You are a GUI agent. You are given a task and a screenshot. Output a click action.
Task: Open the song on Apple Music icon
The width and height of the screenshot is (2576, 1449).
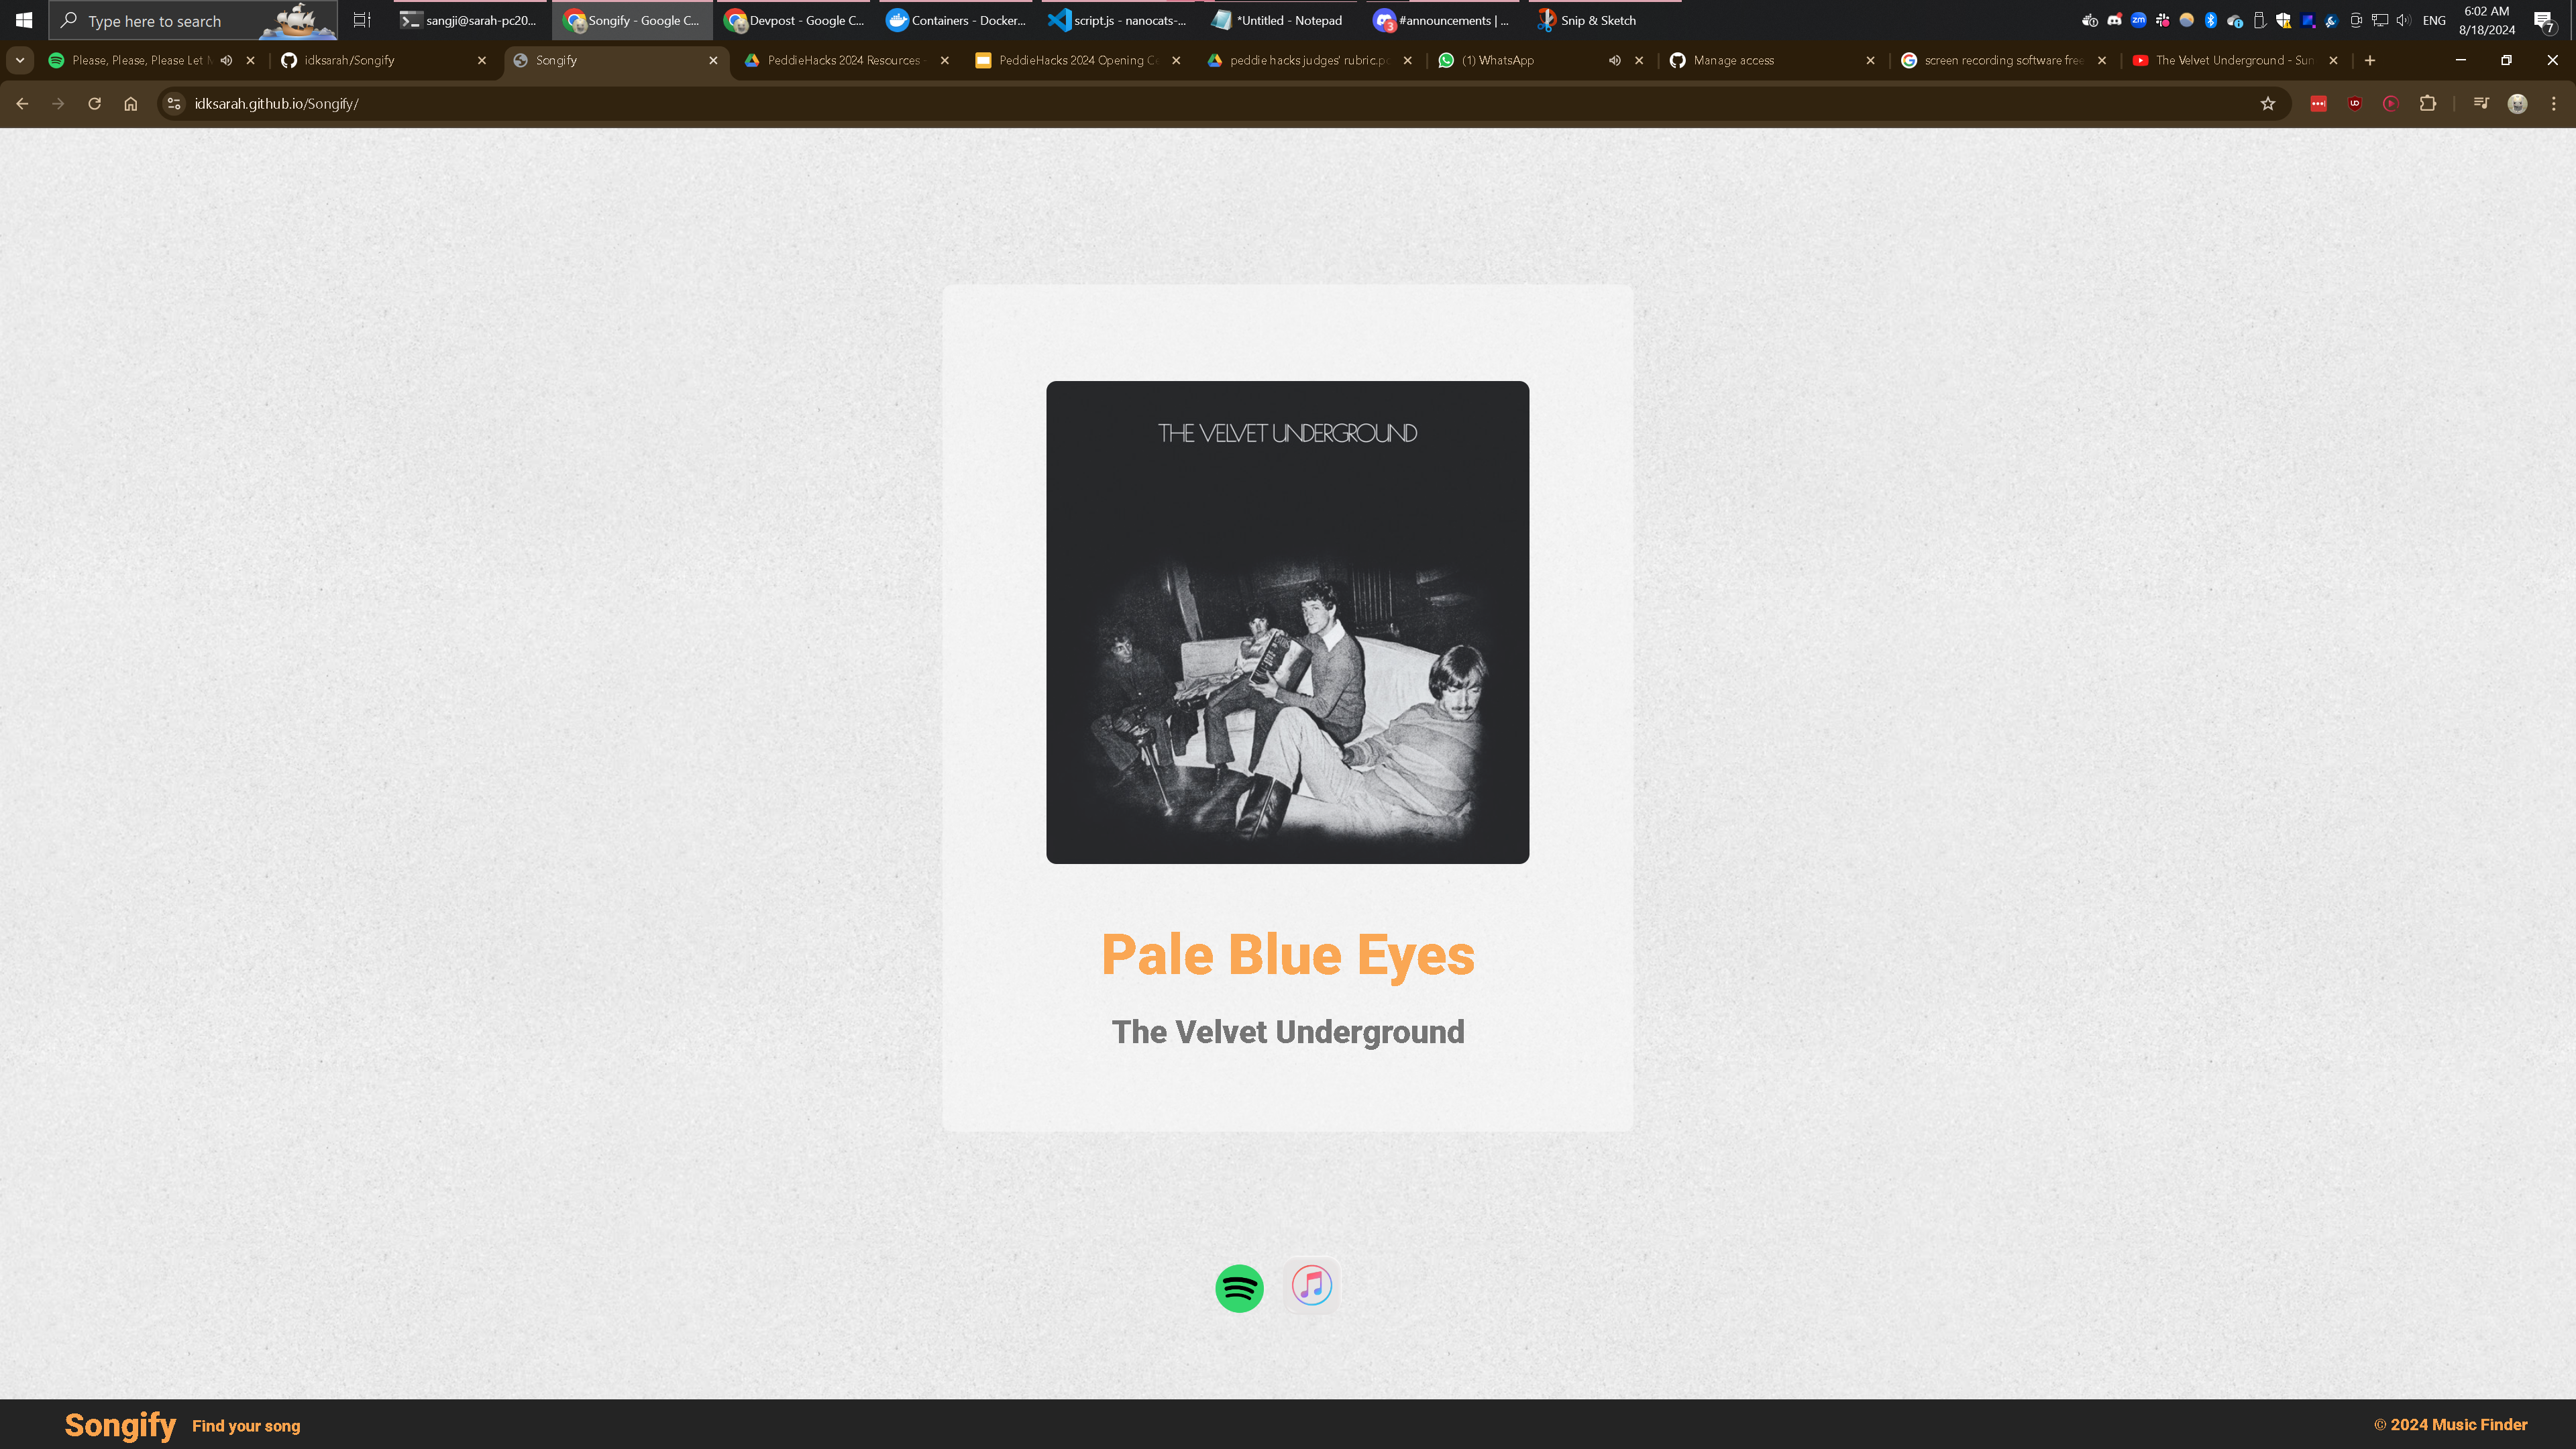(x=1311, y=1285)
